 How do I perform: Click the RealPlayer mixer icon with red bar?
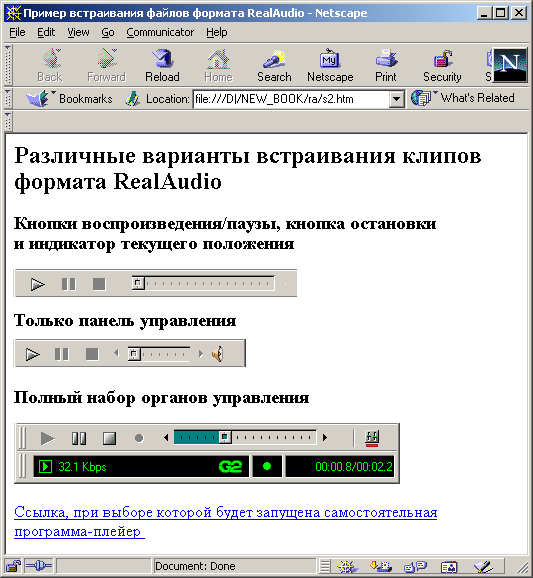(x=372, y=438)
